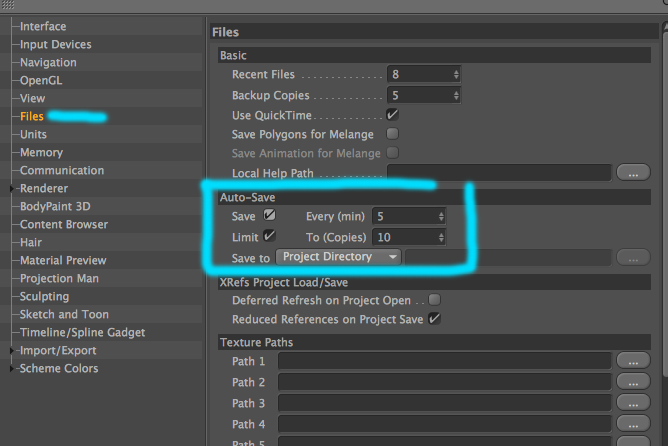This screenshot has height=446, width=668.
Task: Toggle the Auto-Save Save checkbox
Action: point(269,215)
